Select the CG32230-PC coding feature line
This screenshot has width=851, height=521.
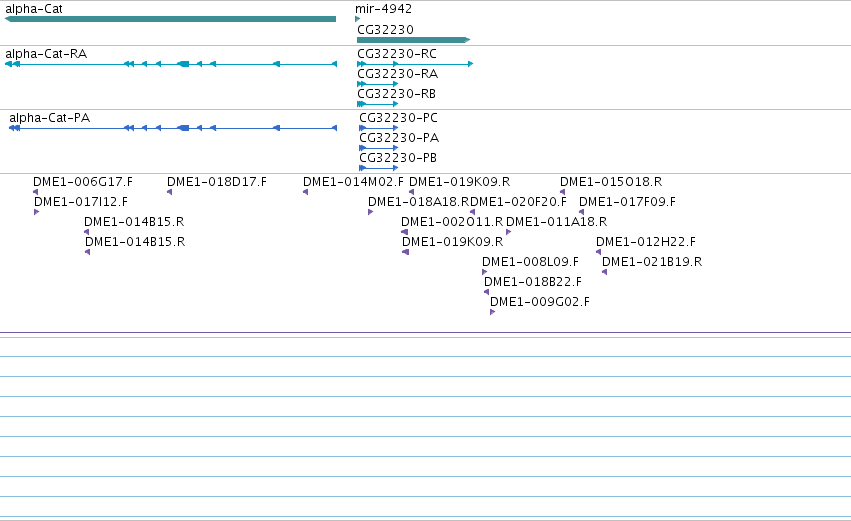379,128
